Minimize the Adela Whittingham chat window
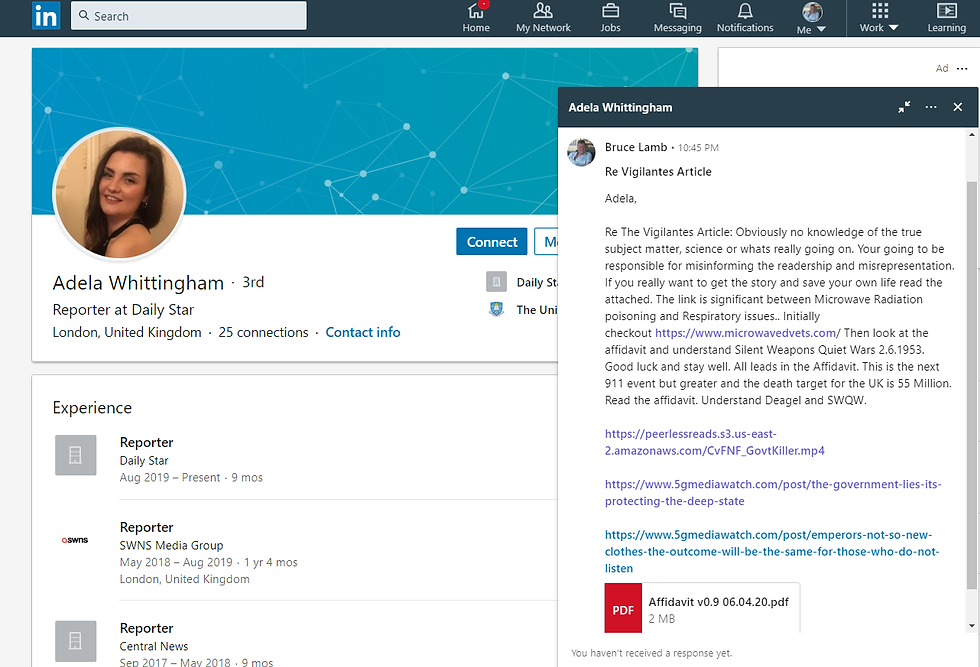This screenshot has height=667, width=980. 904,107
